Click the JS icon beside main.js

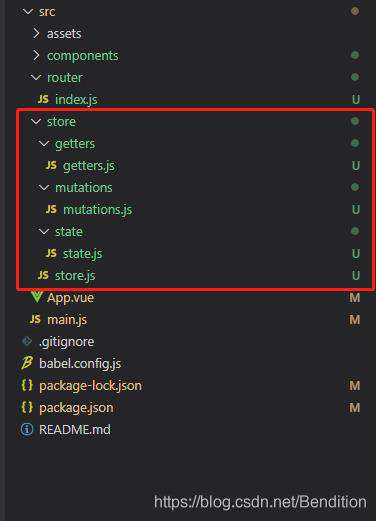point(35,319)
